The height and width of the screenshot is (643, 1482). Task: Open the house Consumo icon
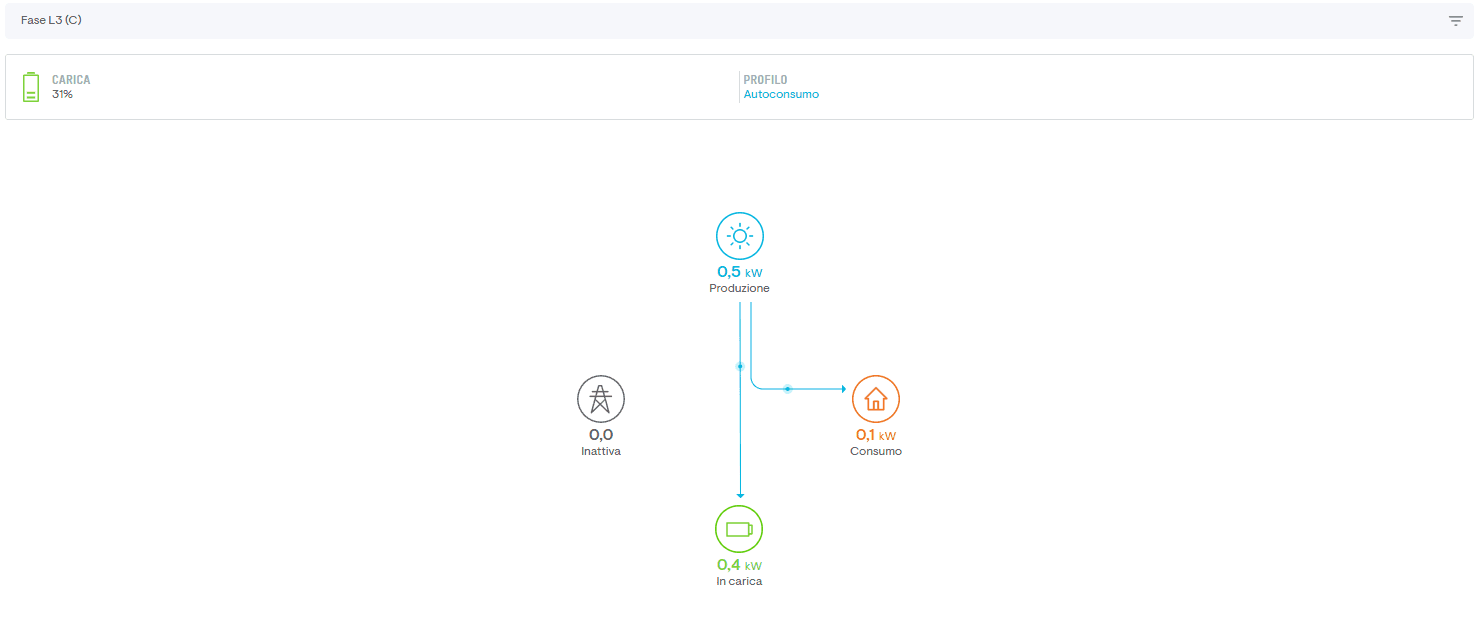coord(876,399)
